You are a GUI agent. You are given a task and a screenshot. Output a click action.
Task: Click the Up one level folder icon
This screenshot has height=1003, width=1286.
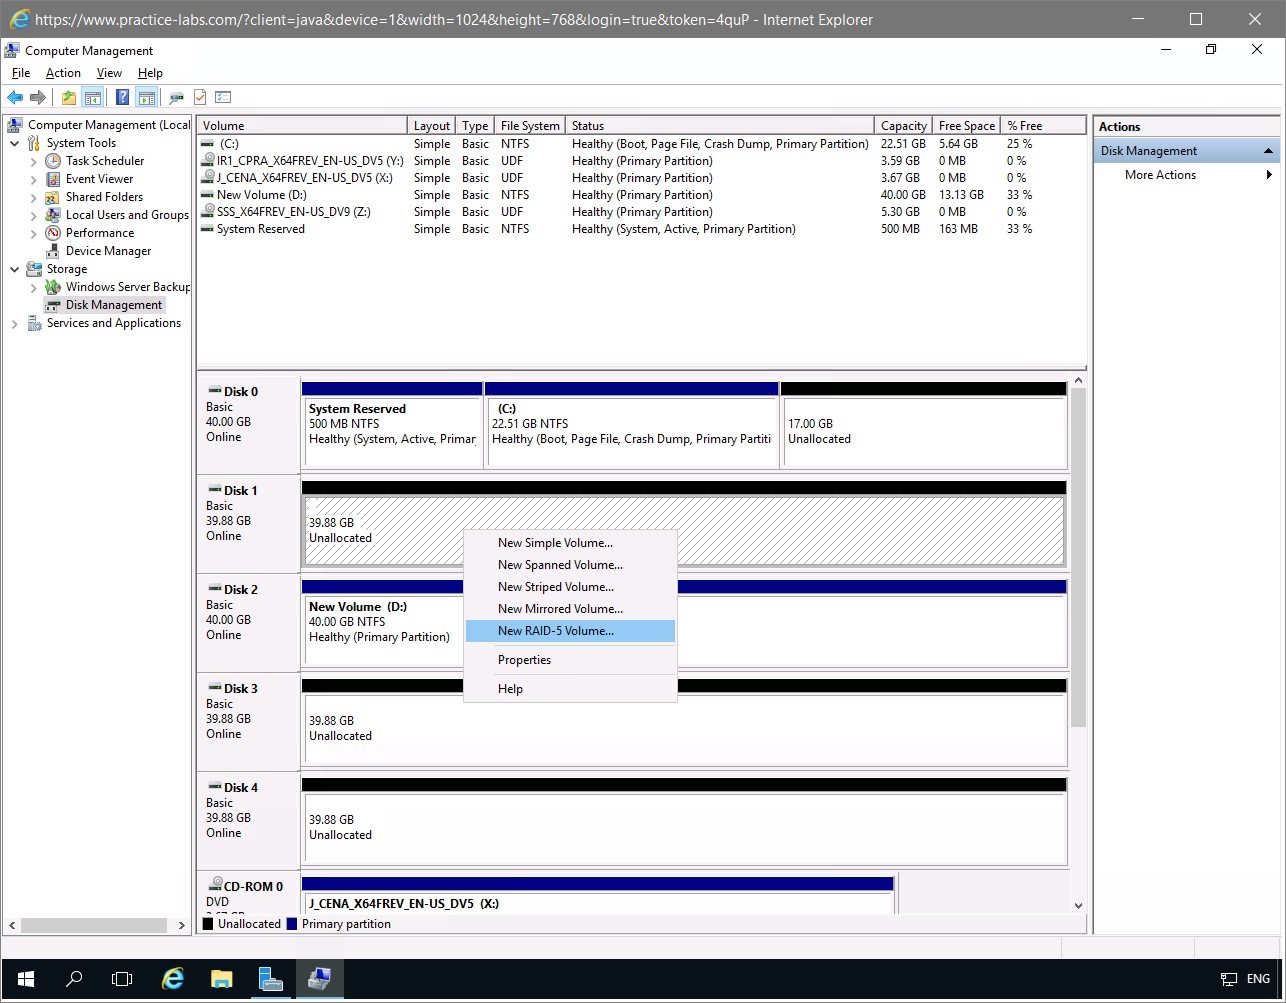(x=68, y=97)
